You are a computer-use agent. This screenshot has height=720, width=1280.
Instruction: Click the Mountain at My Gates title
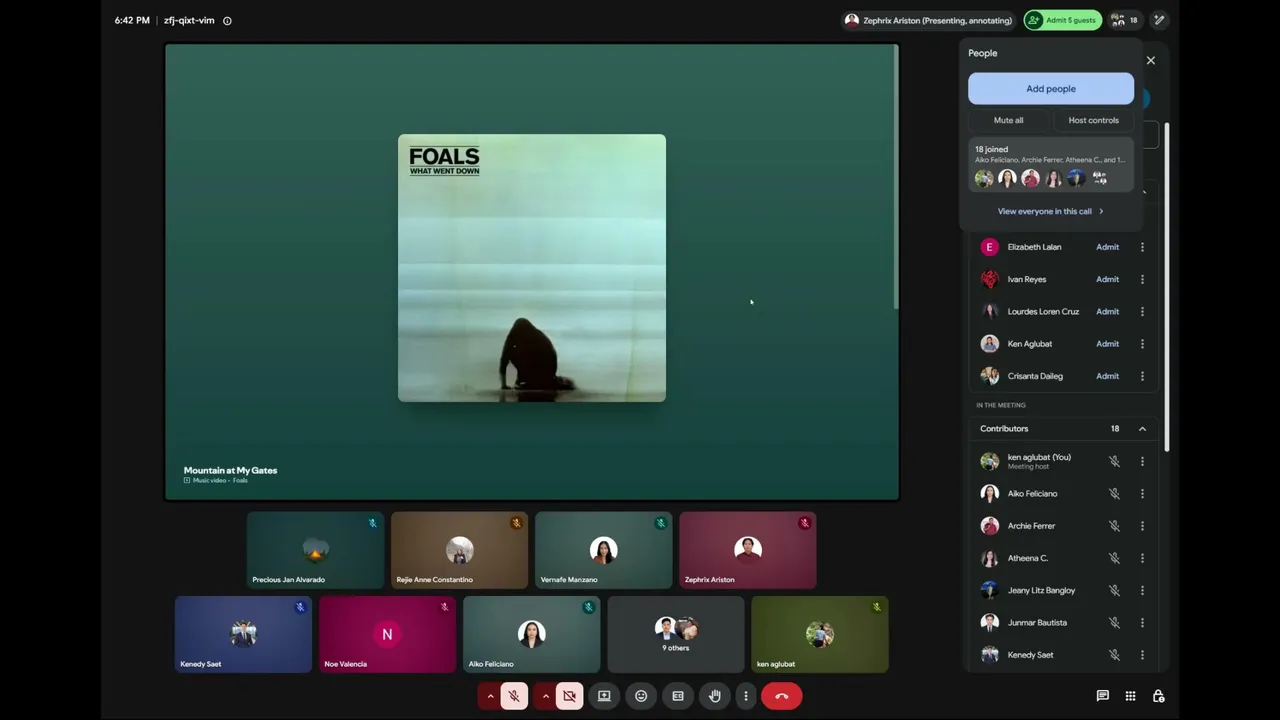coord(230,470)
